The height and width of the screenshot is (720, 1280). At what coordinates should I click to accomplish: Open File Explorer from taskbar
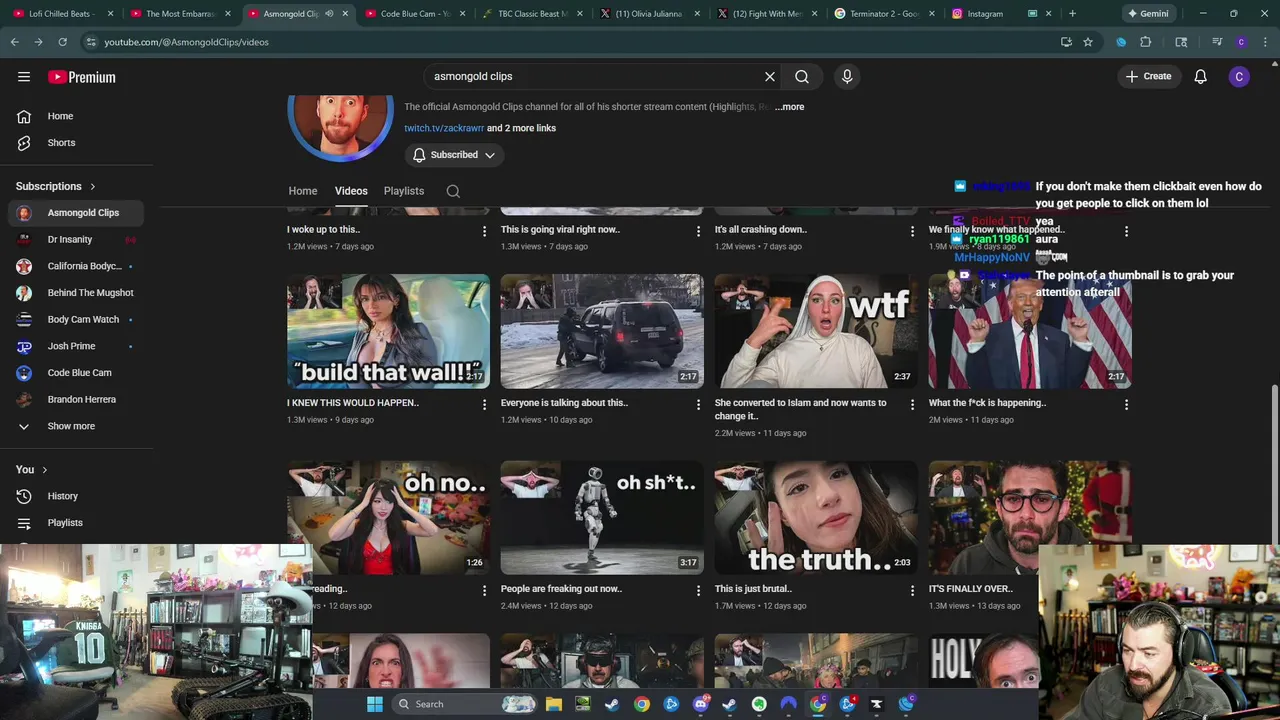click(553, 704)
